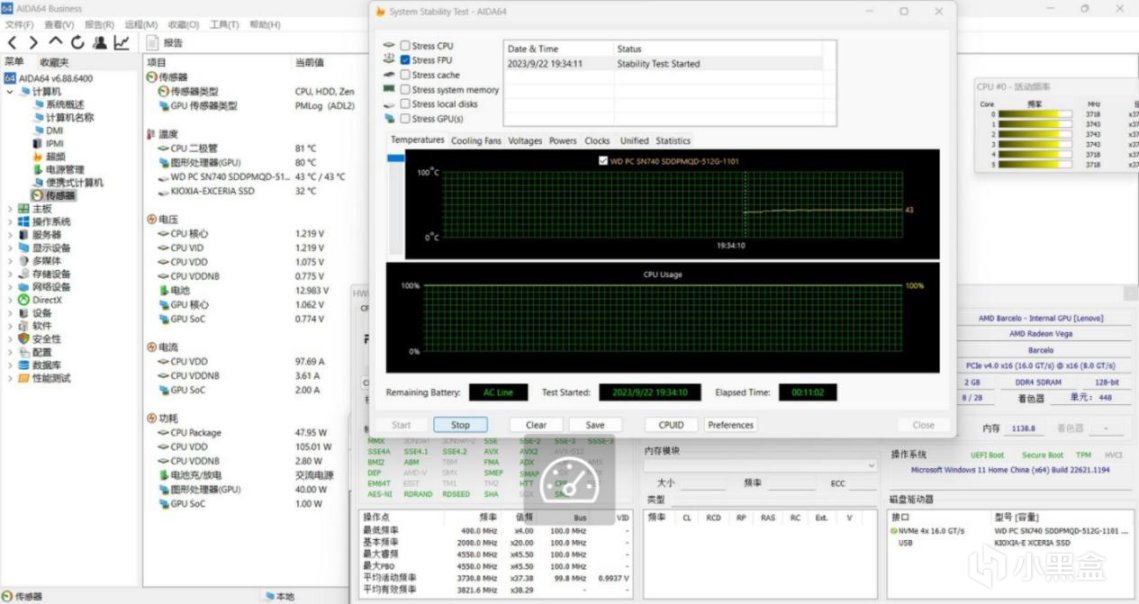Enable the Stress CPU checkbox
This screenshot has height=604, width=1139.
point(405,46)
